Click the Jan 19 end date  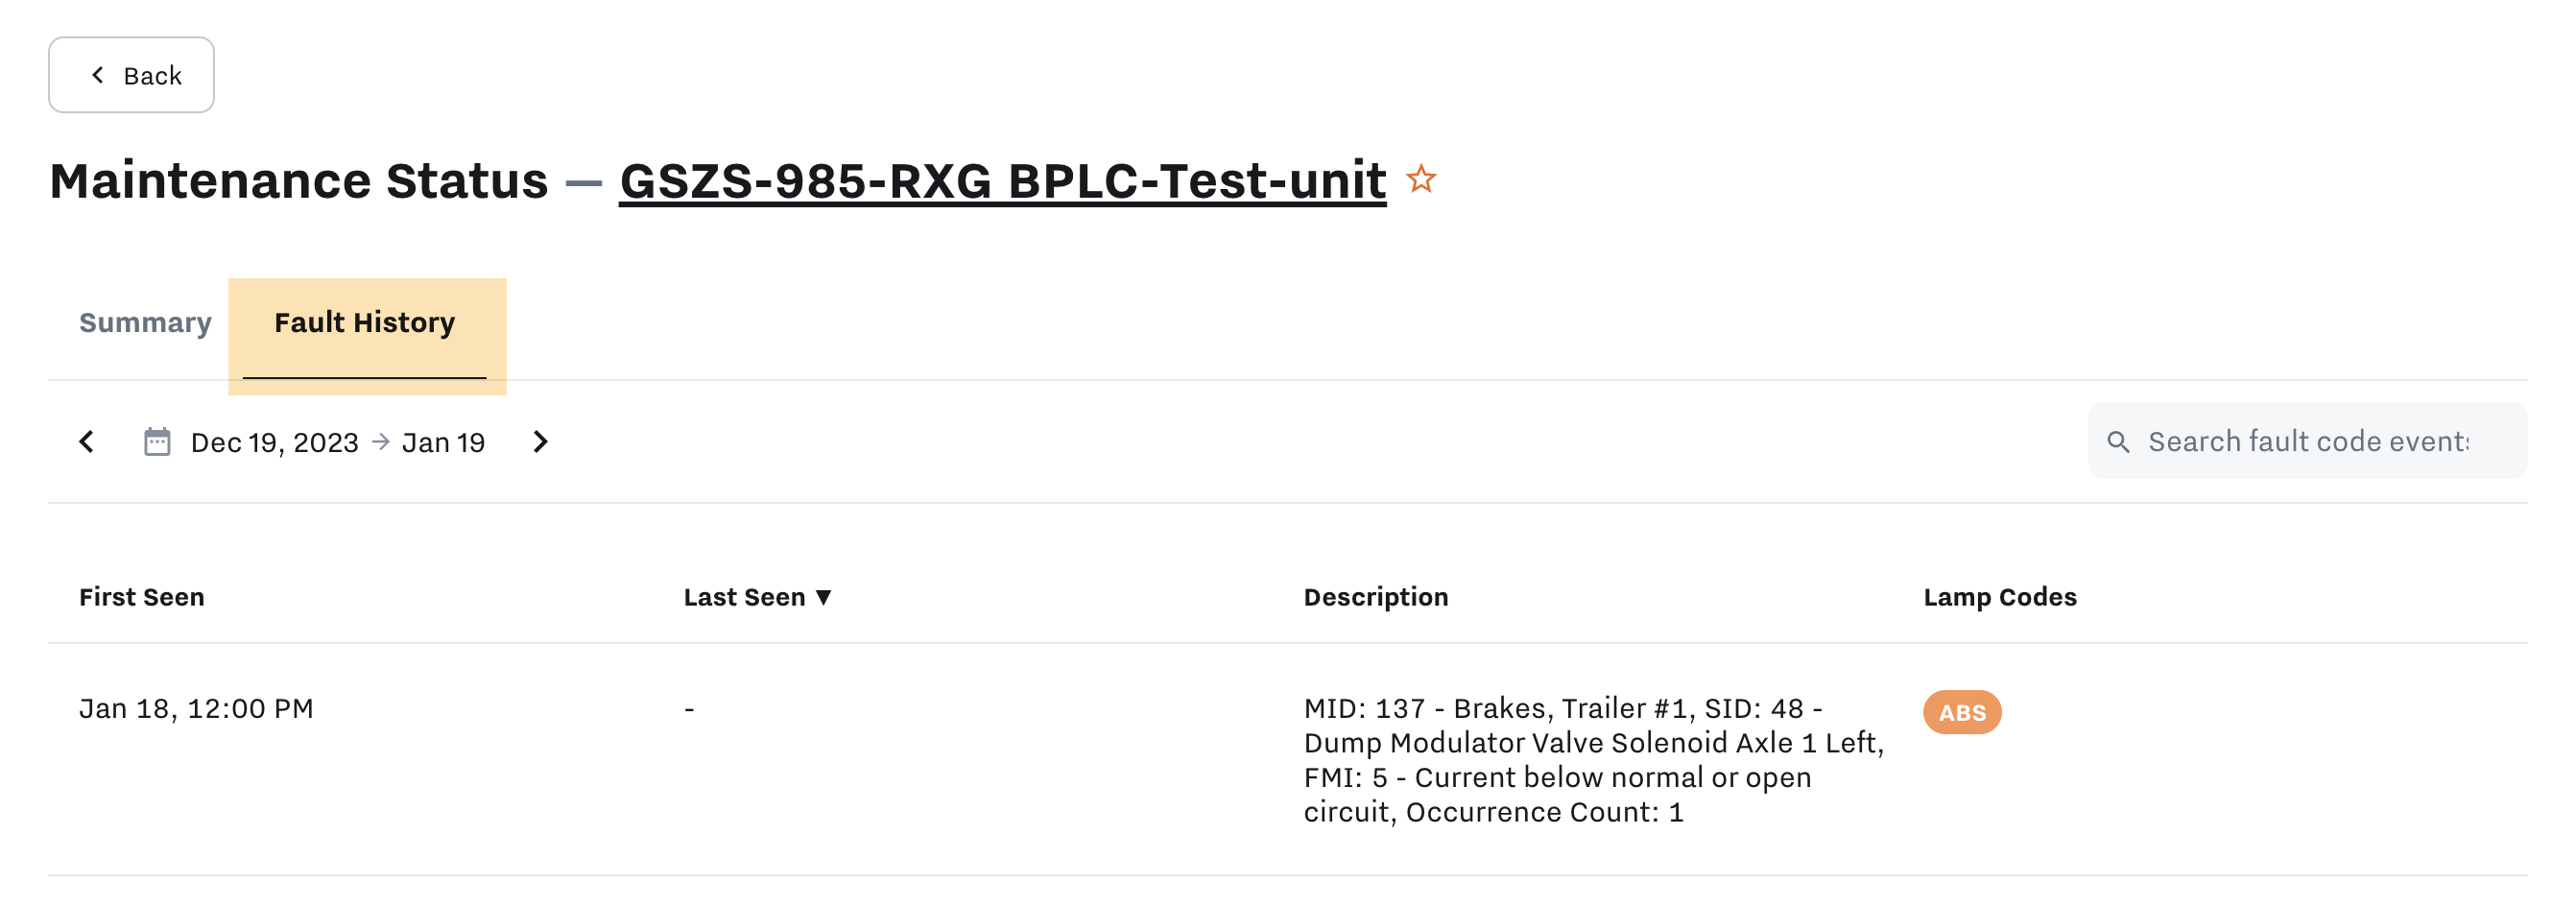click(443, 442)
